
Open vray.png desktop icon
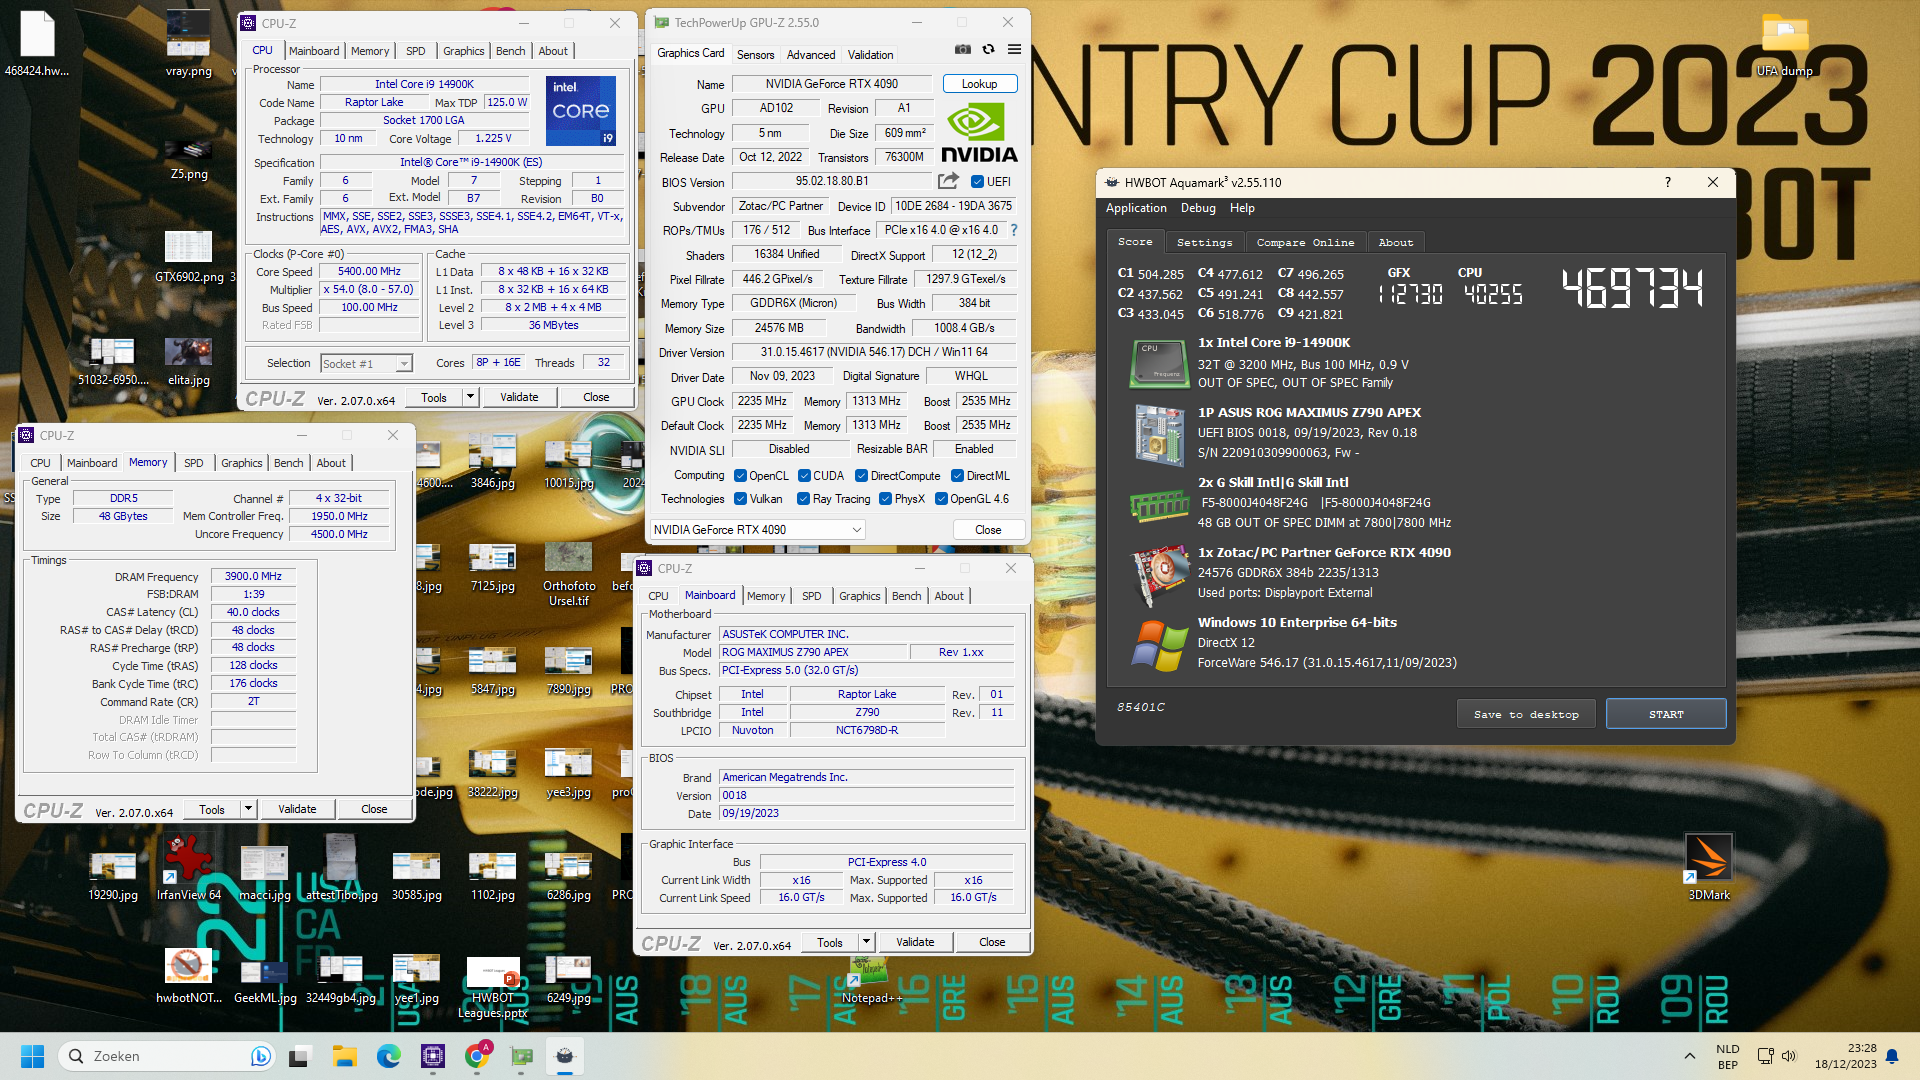[x=189, y=45]
